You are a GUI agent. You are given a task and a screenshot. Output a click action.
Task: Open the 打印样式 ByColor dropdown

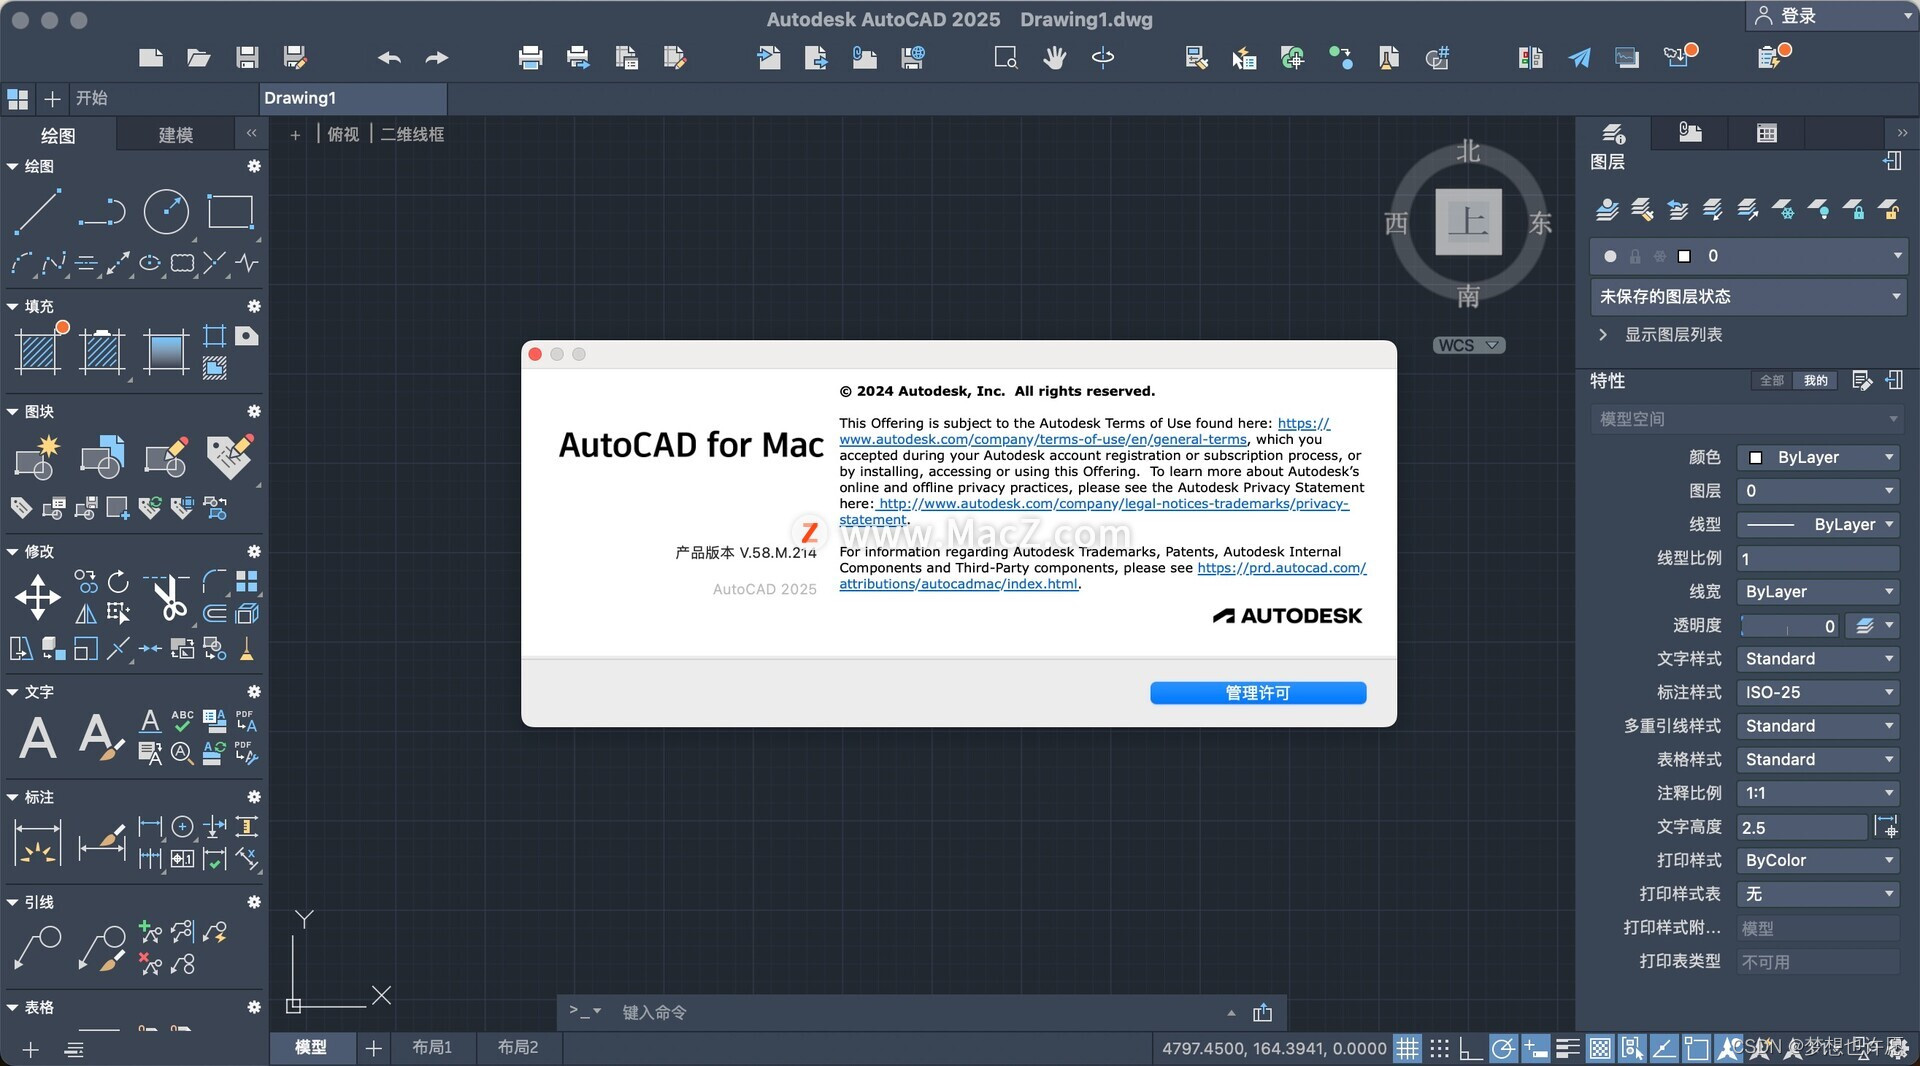1818,860
